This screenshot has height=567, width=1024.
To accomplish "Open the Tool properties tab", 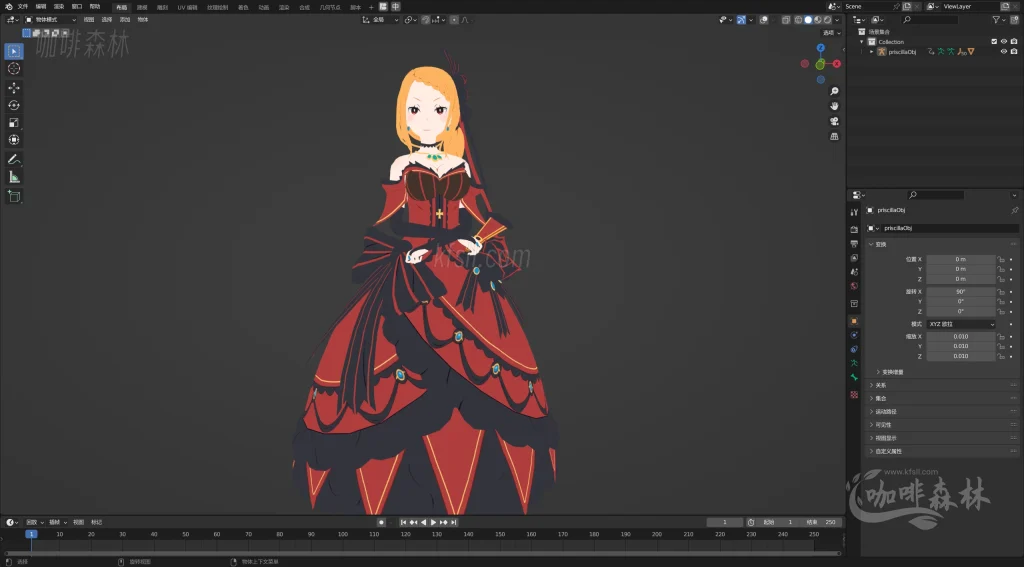I will pyautogui.click(x=854, y=212).
